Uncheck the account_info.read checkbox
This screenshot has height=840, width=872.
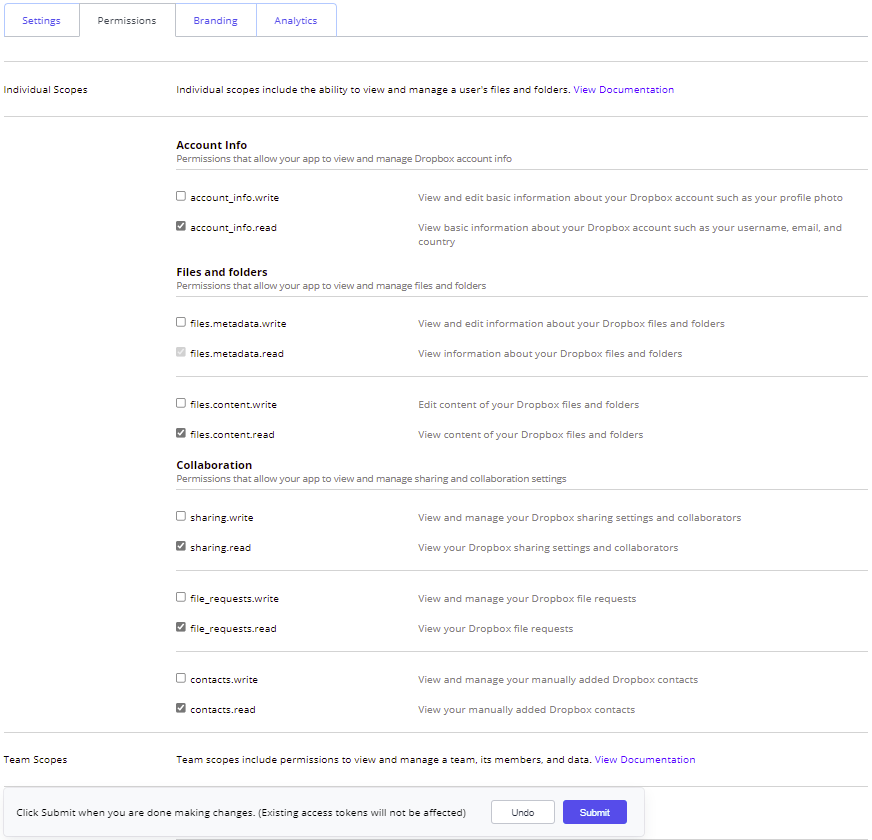click(x=181, y=226)
